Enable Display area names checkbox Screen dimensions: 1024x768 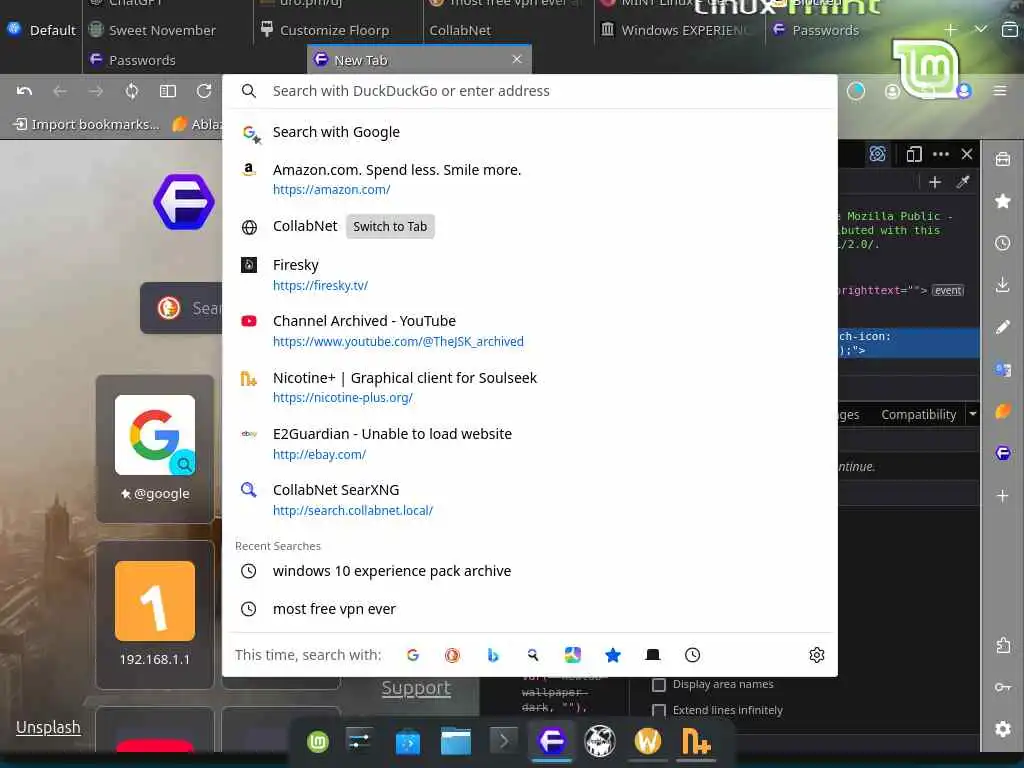coord(659,684)
